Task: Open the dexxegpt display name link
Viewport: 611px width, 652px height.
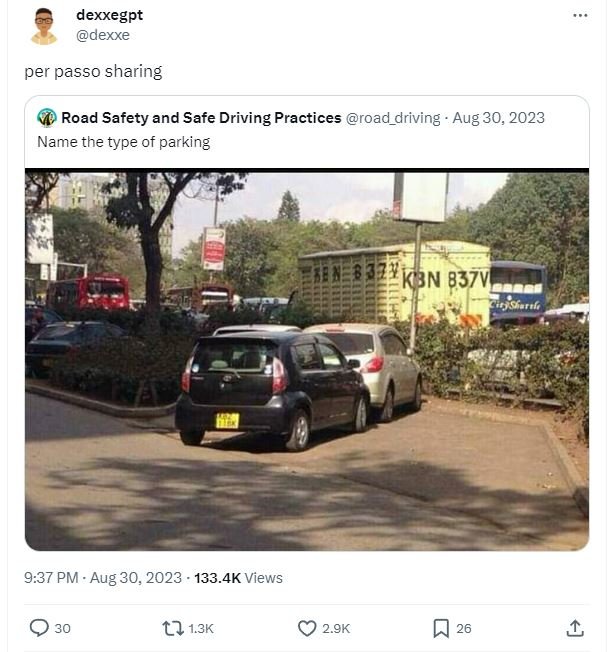Action: 110,16
